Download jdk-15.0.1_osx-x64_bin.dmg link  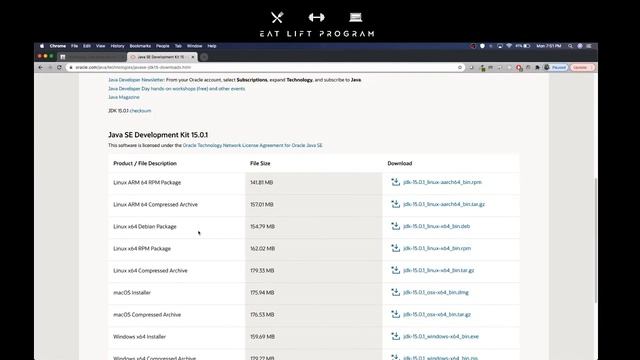coord(436,292)
